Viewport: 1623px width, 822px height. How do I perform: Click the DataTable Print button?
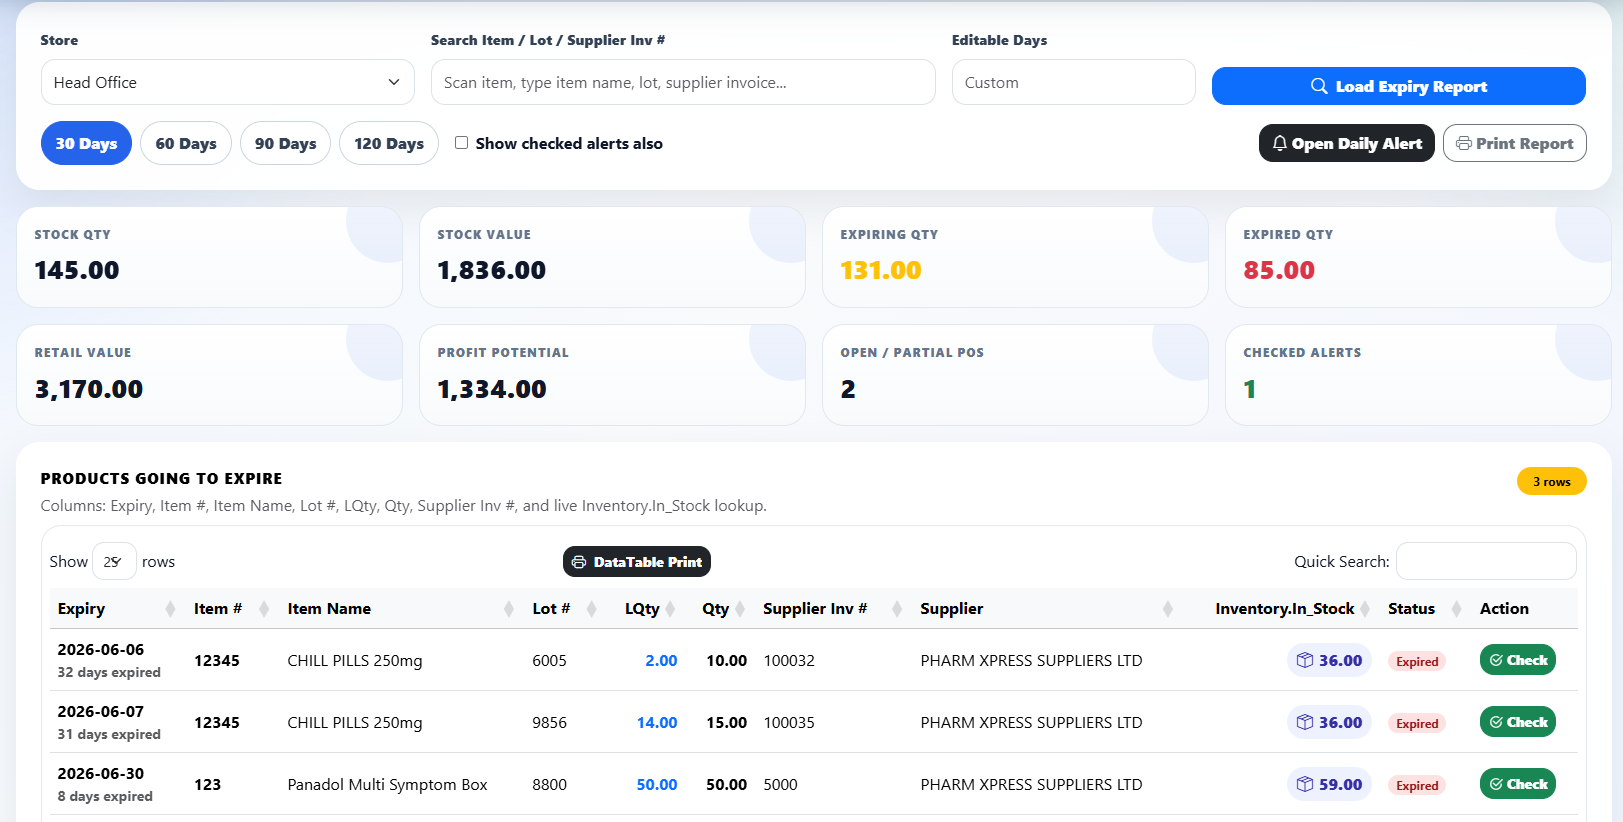pos(637,562)
